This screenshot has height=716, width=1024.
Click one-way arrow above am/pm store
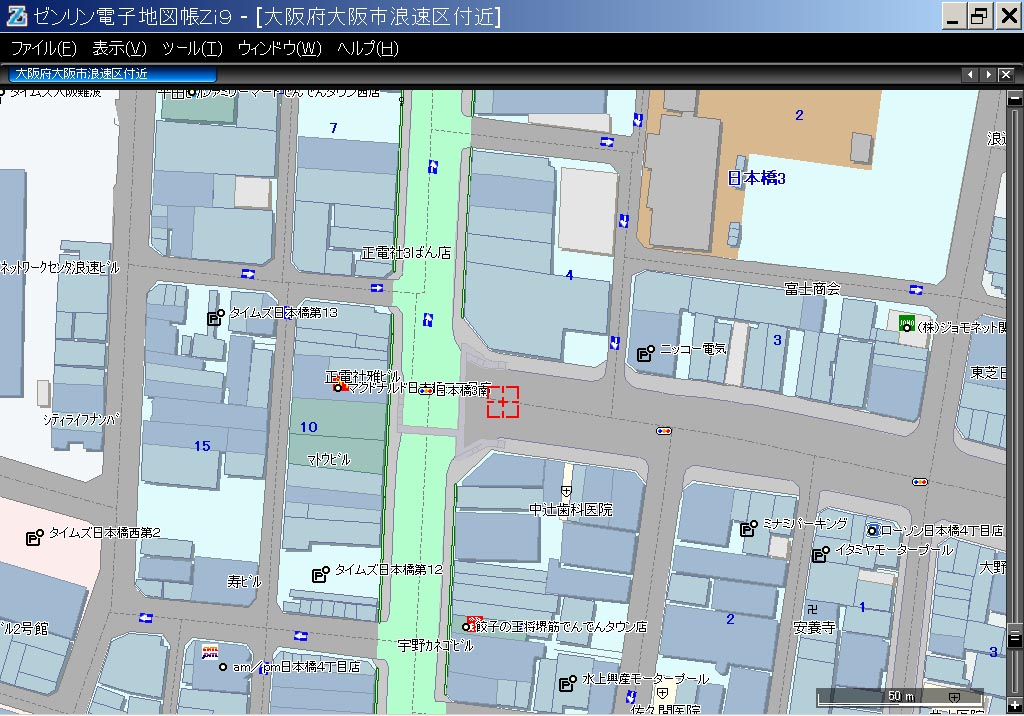300,635
